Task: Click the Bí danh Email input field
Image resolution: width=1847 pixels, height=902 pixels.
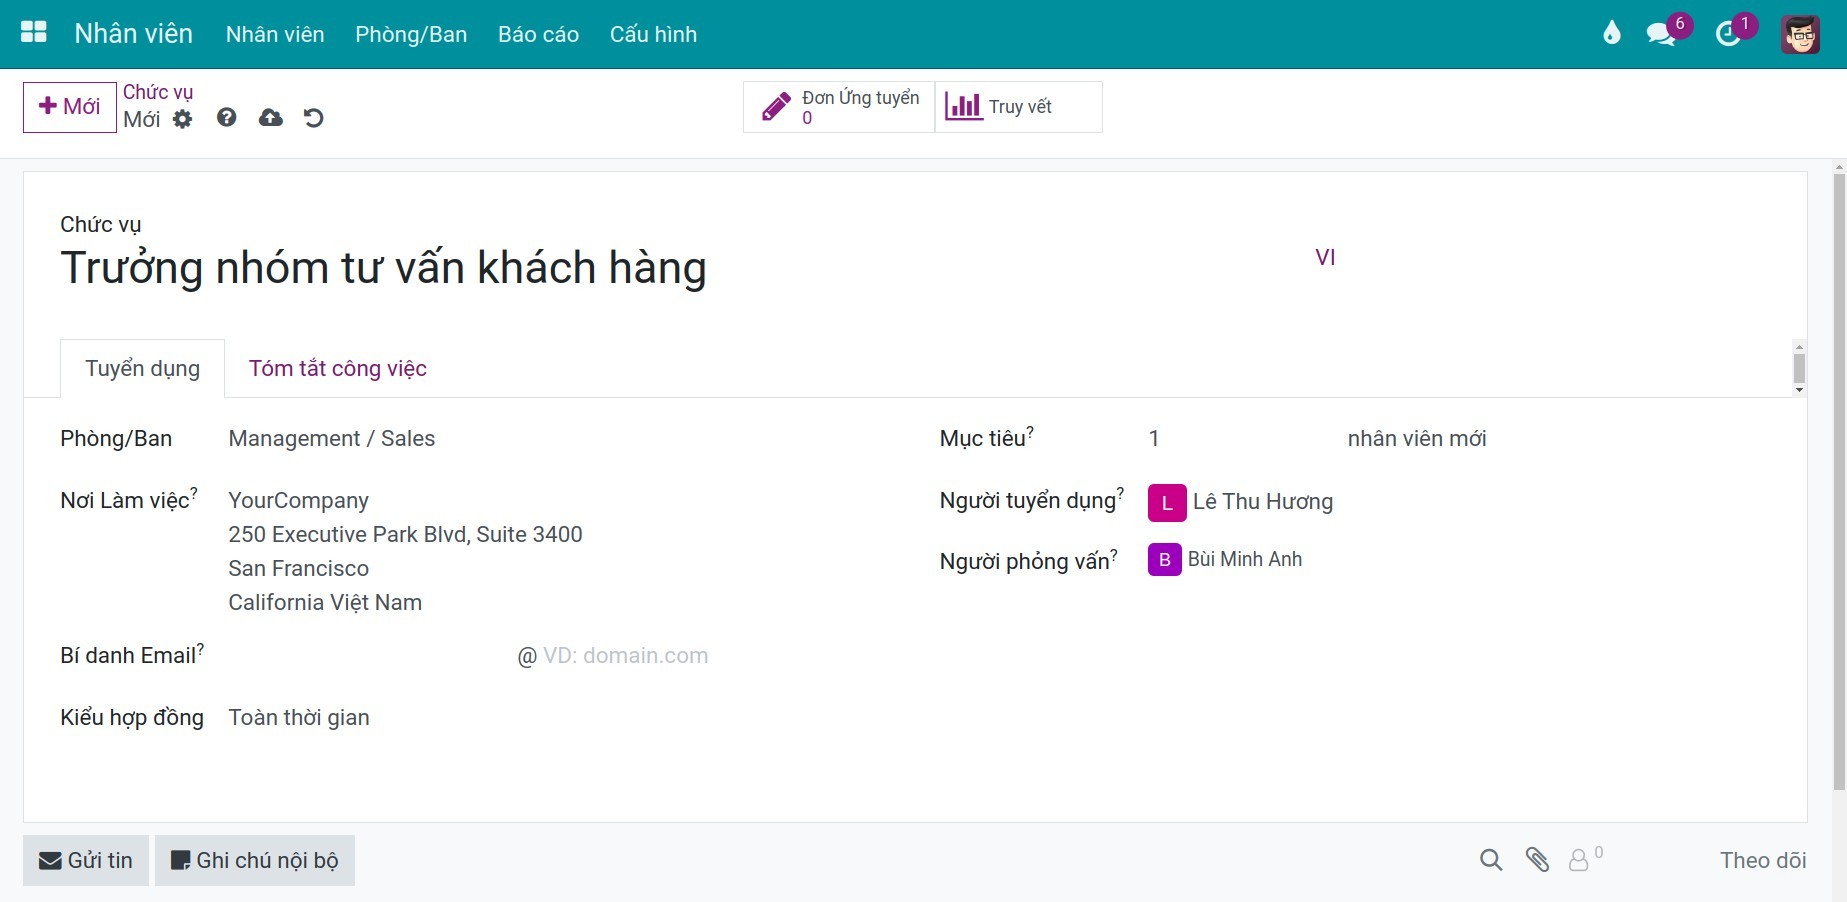Action: pyautogui.click(x=368, y=655)
